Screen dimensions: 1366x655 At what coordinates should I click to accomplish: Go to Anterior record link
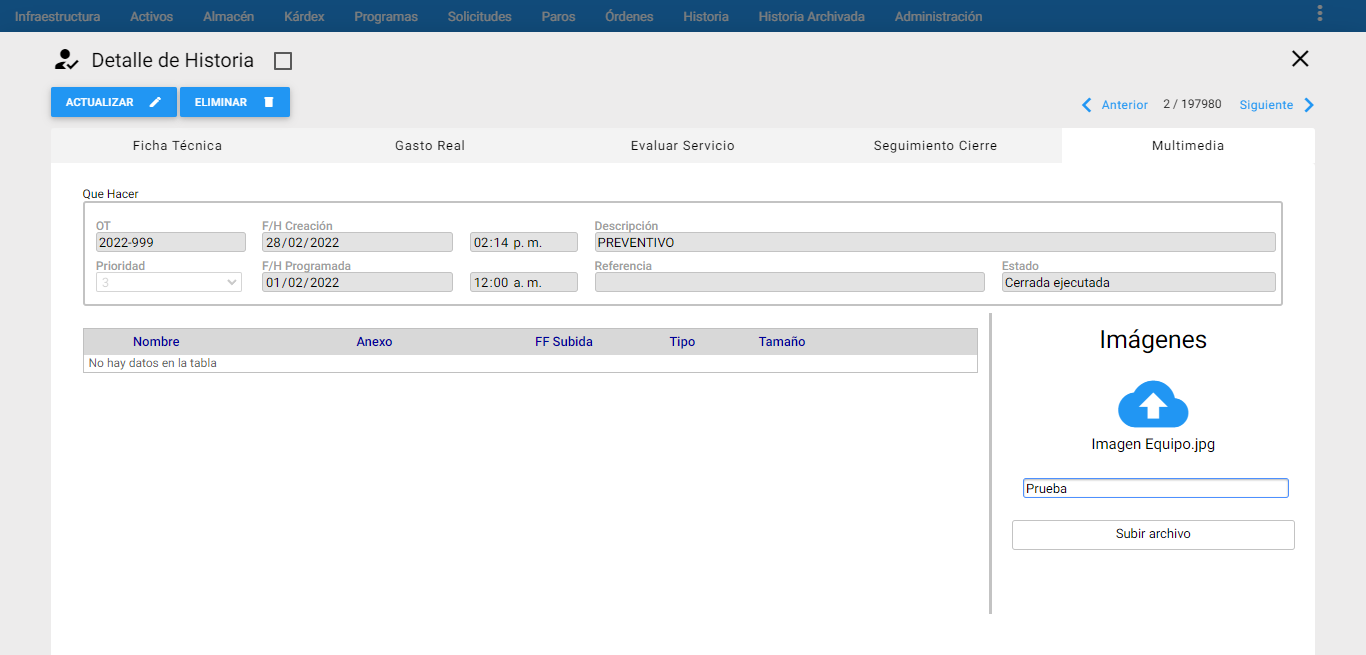(x=1124, y=105)
